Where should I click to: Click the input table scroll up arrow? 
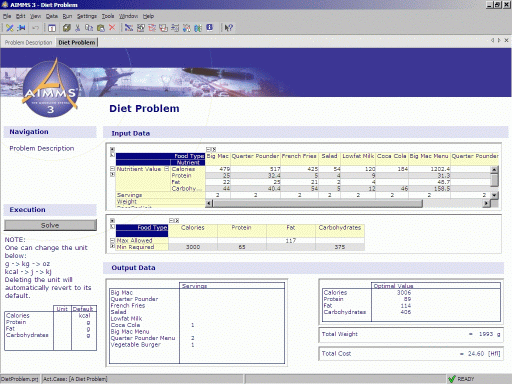495,170
